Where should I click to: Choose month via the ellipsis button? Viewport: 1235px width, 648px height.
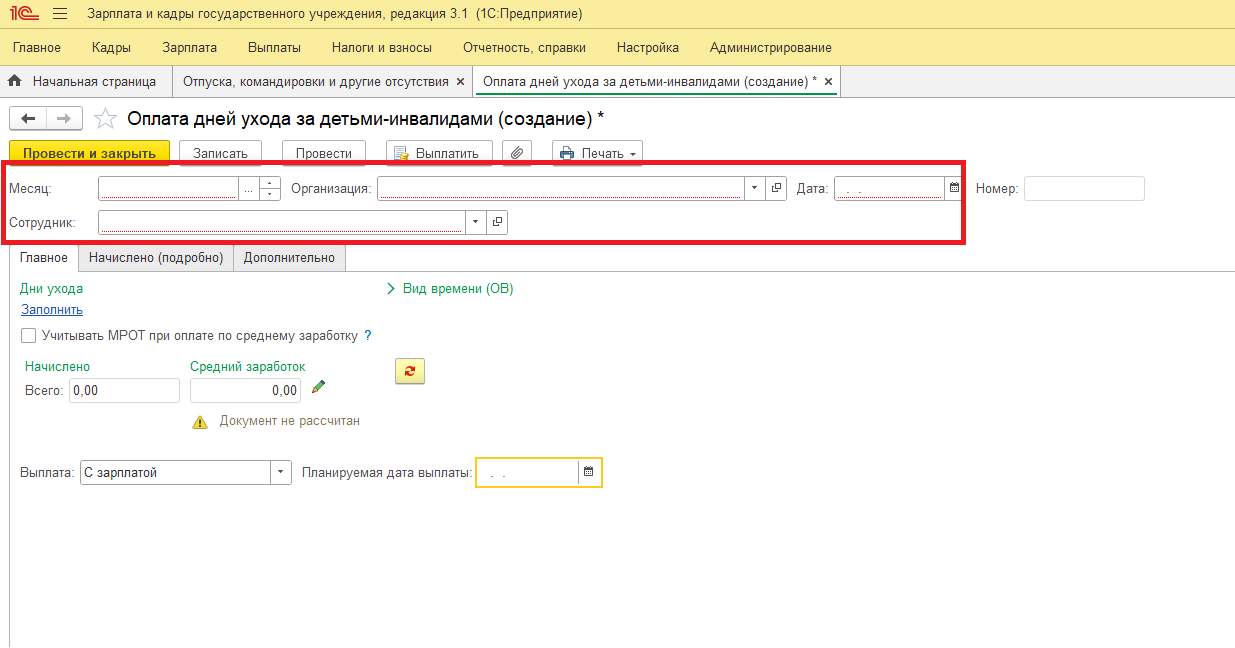click(x=249, y=188)
